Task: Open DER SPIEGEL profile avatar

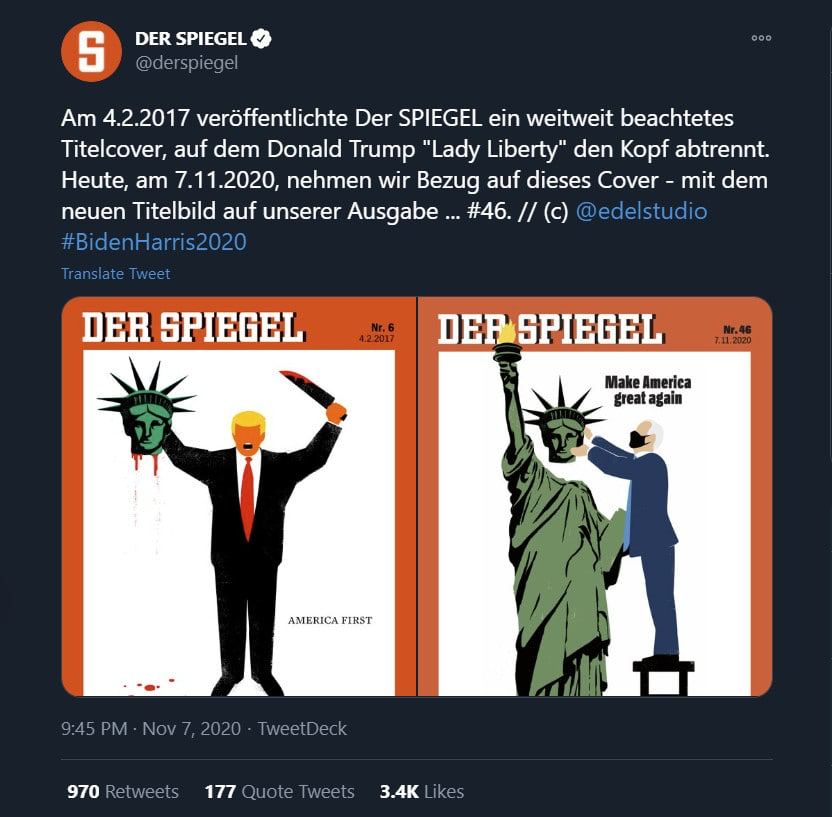Action: point(91,51)
